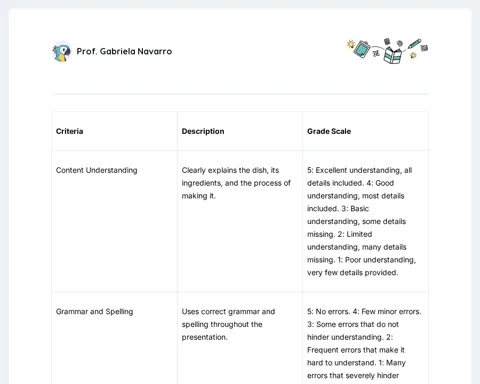Click the sun sparkle doodle icon
The width and height of the screenshot is (480, 384).
(x=350, y=44)
